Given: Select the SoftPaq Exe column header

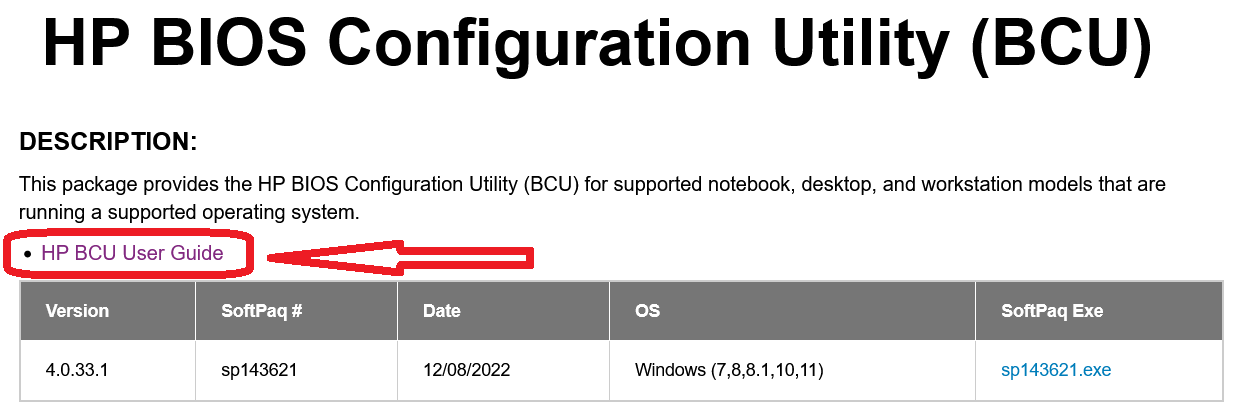Looking at the screenshot, I should coord(1051,311).
